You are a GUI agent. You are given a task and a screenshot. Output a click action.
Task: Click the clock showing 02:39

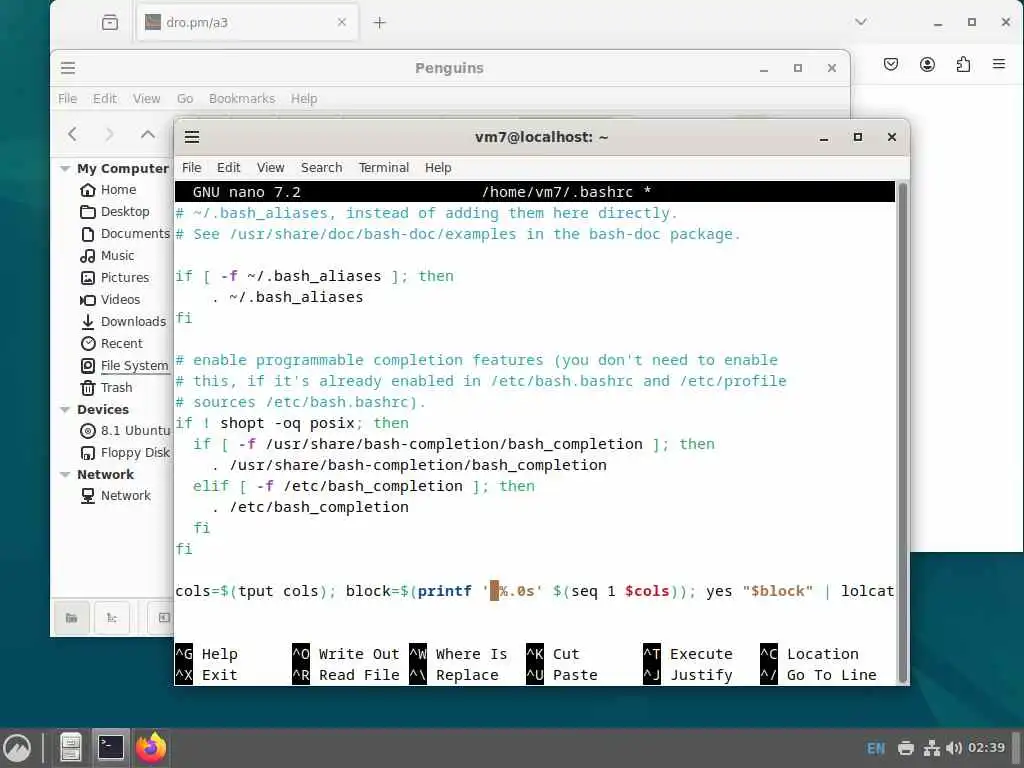point(986,748)
